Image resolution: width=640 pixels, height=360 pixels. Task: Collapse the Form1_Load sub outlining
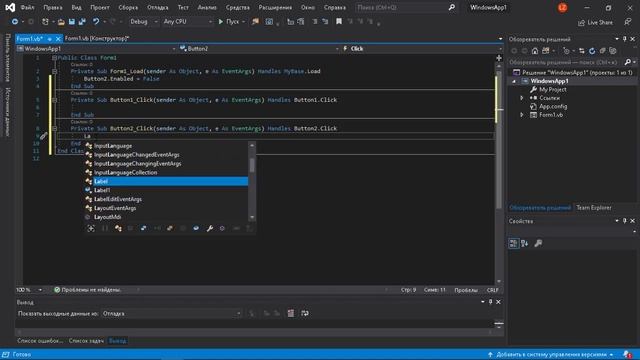click(x=54, y=71)
